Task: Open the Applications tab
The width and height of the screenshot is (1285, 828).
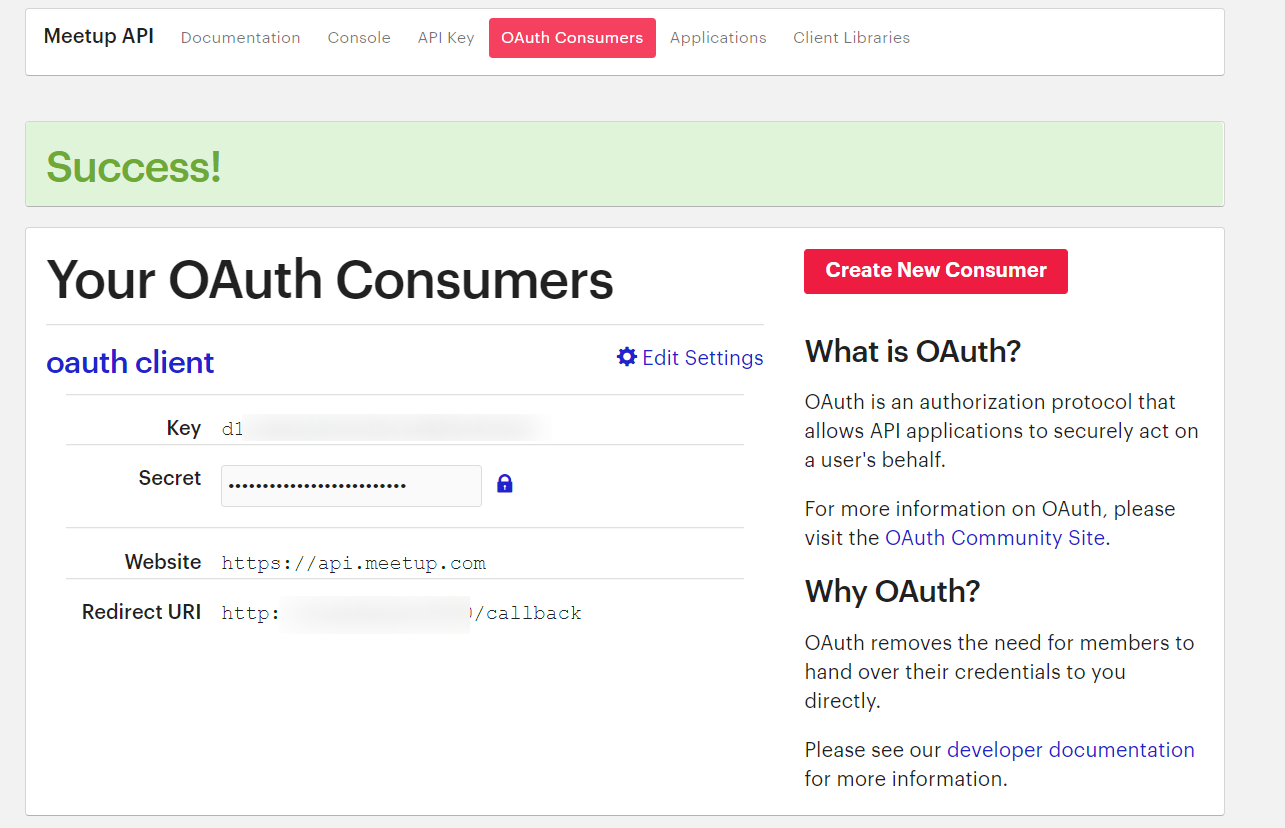Action: tap(718, 38)
